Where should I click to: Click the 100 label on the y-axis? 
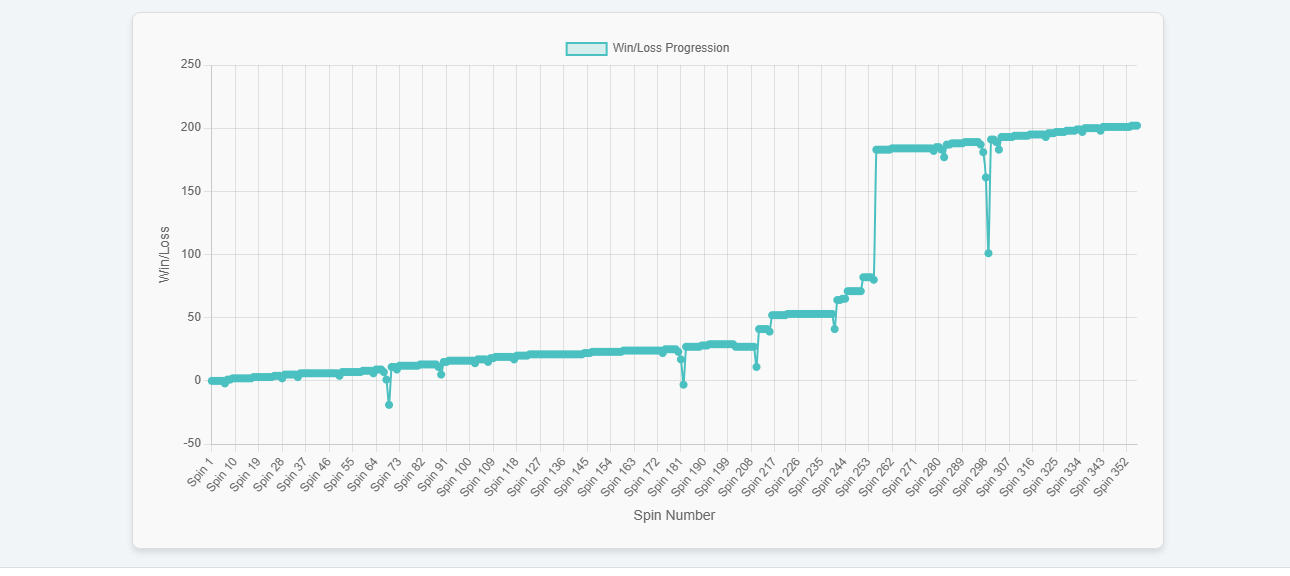click(x=190, y=254)
